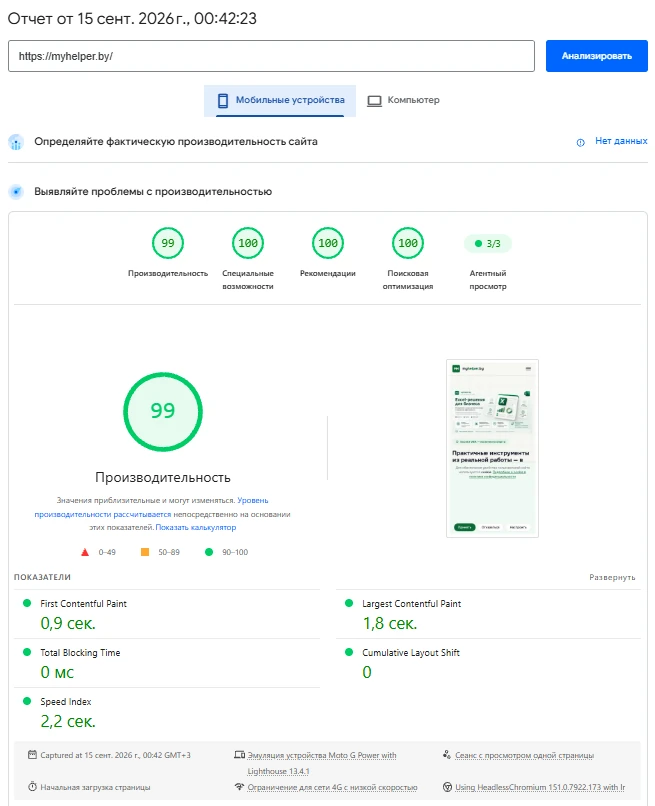Screen dimensions: 655x806
Task: Click the large 99 performance gauge
Action: pyautogui.click(x=163, y=412)
